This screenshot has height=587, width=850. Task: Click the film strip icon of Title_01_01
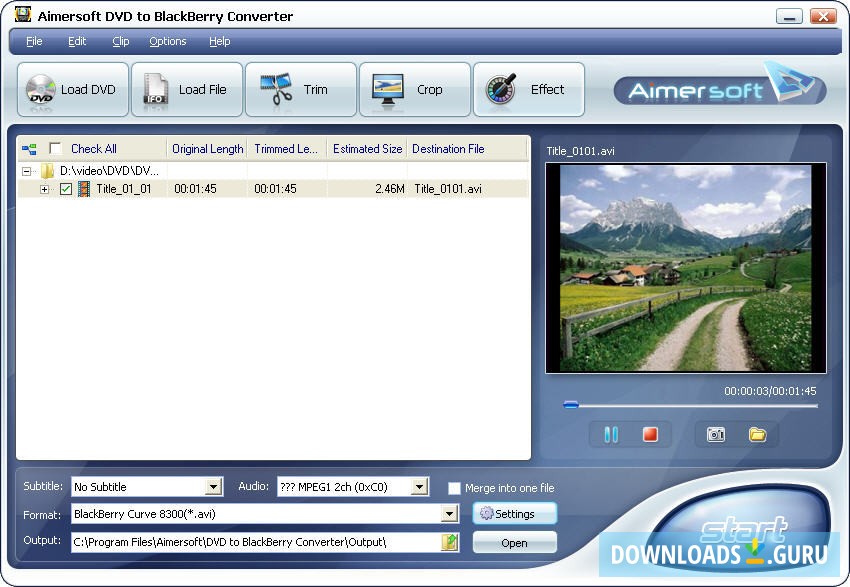[x=84, y=189]
